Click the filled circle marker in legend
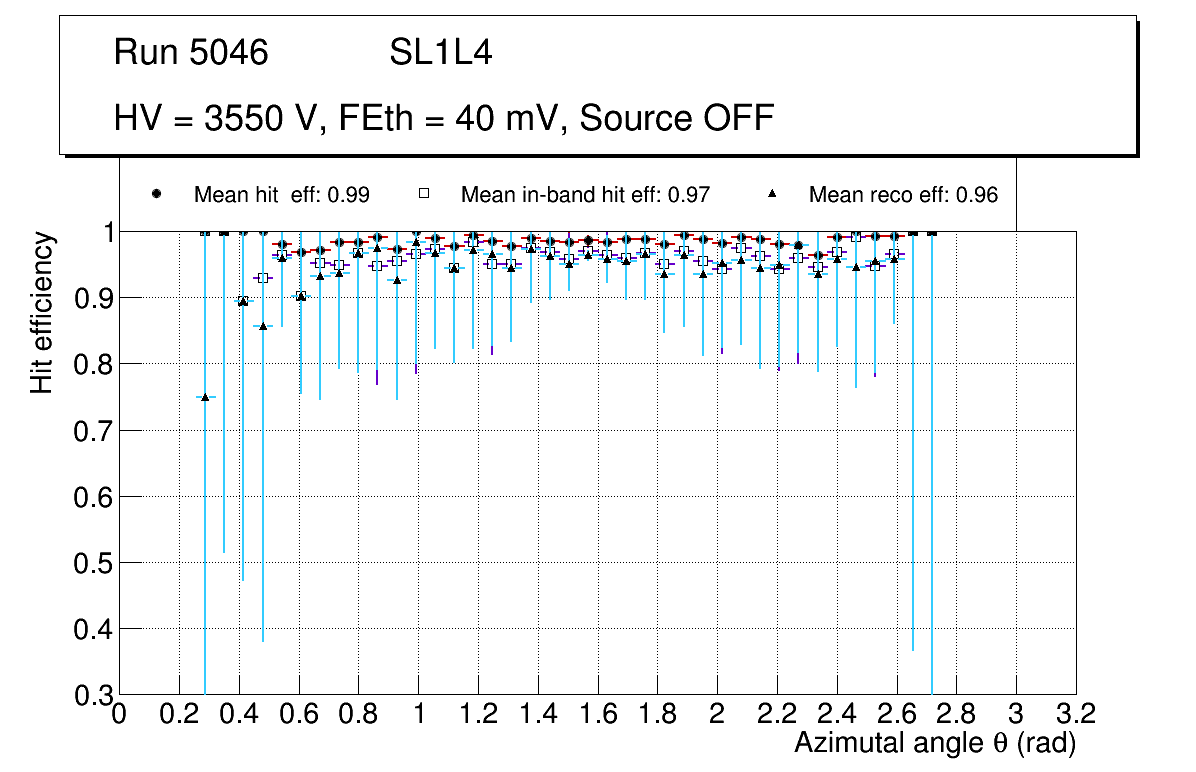This screenshot has height=772, width=1196. [x=156, y=194]
